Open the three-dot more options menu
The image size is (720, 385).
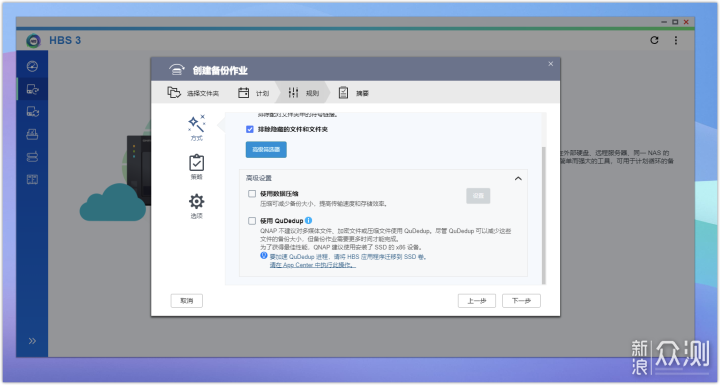[676, 40]
